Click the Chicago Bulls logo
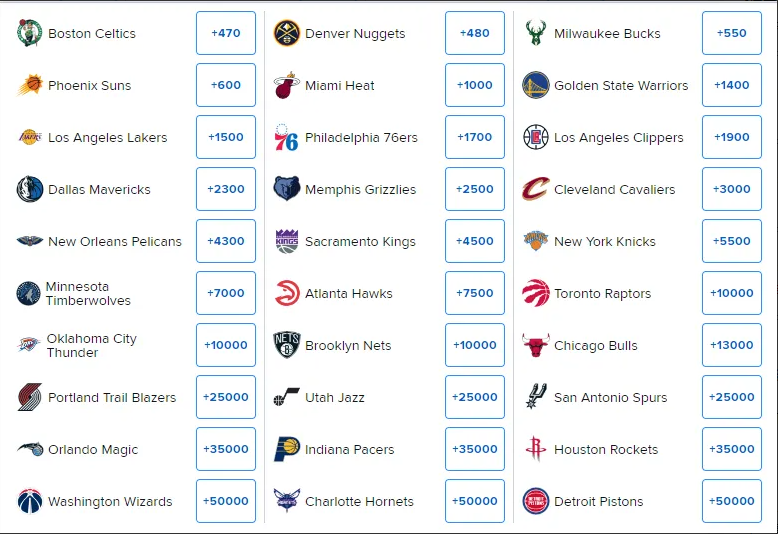This screenshot has height=534, width=778. pos(536,345)
